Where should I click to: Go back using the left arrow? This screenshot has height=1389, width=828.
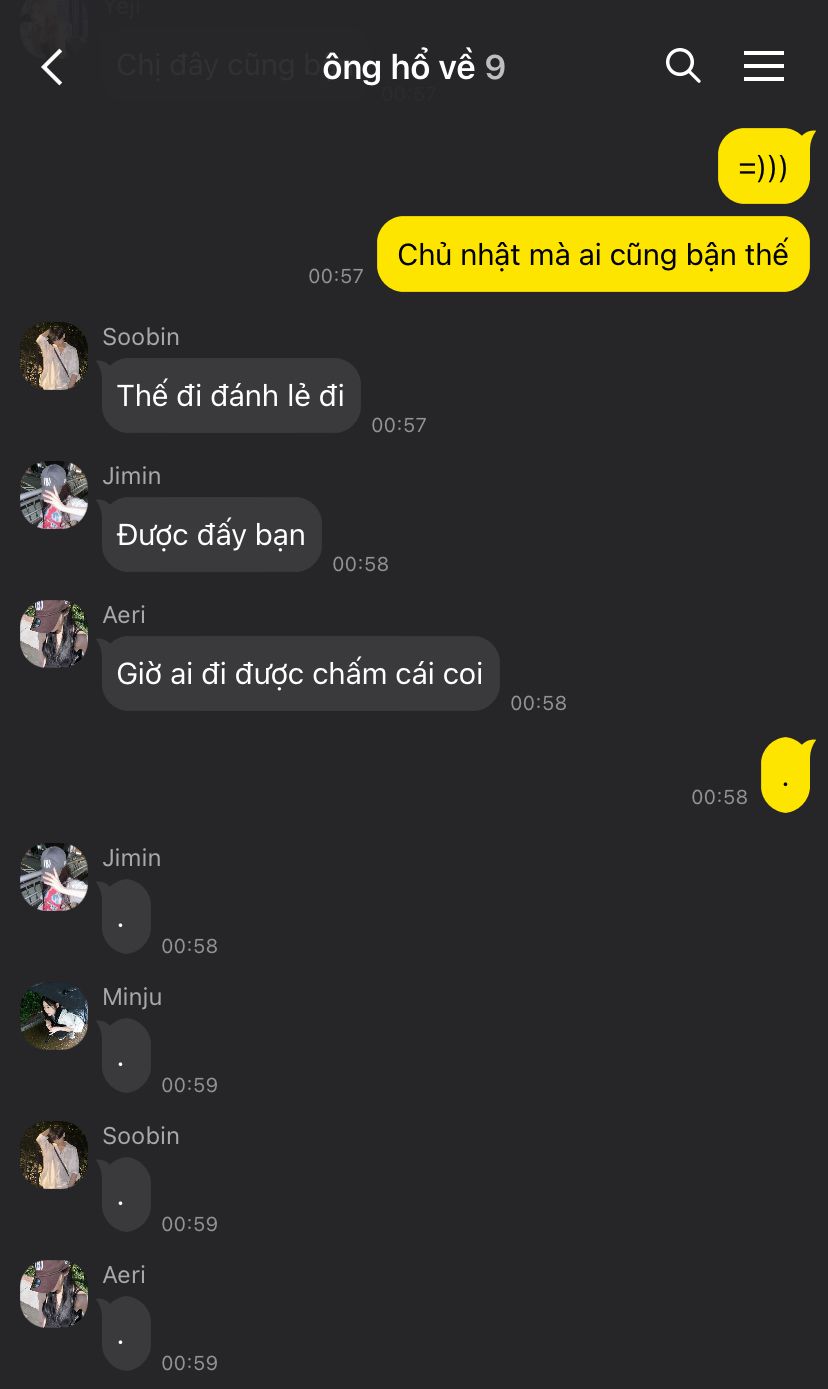pos(52,67)
